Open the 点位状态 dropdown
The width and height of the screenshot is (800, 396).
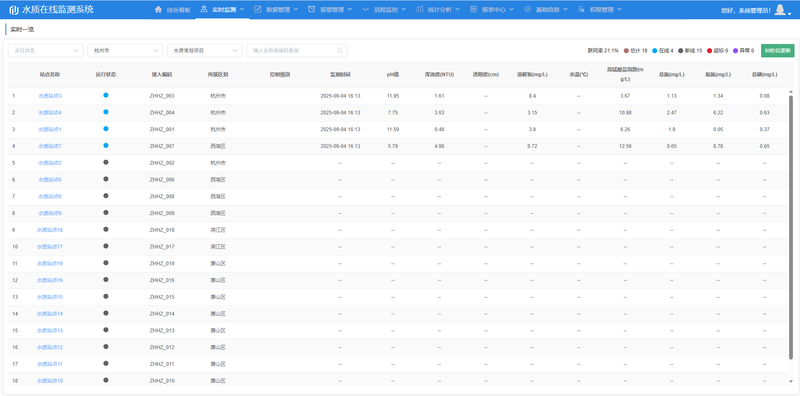tap(45, 51)
